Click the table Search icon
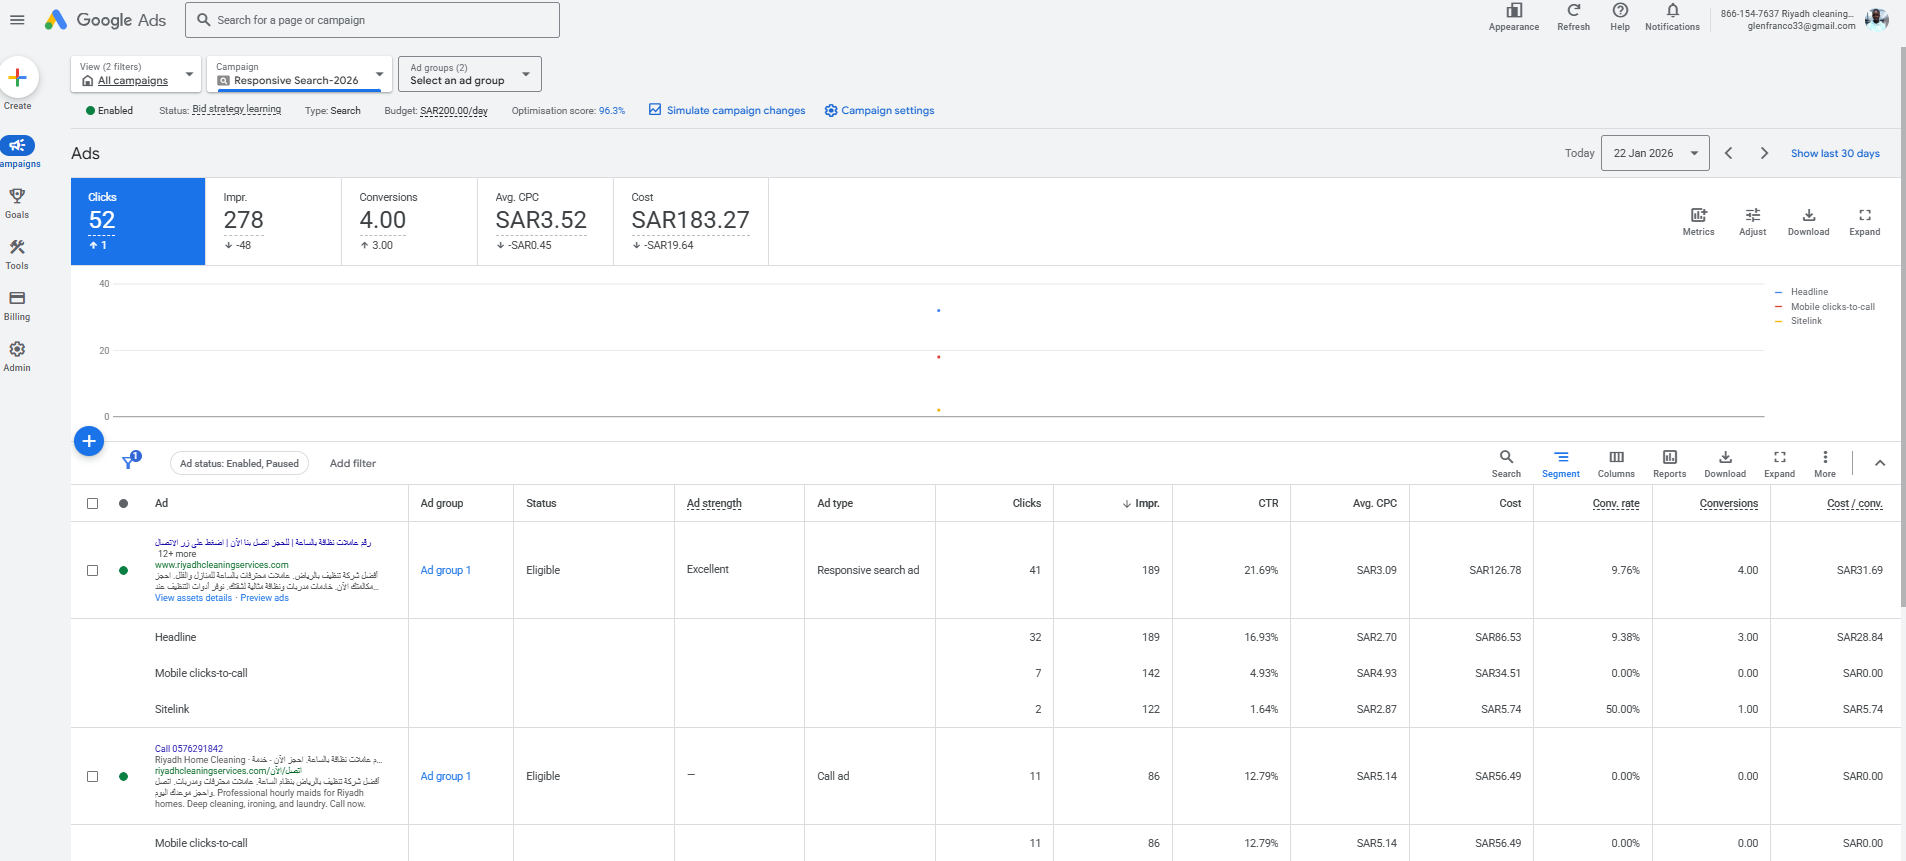 click(x=1506, y=463)
